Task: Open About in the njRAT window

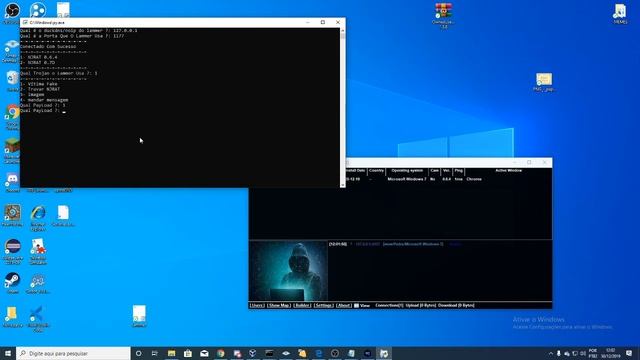Action: tap(344, 305)
